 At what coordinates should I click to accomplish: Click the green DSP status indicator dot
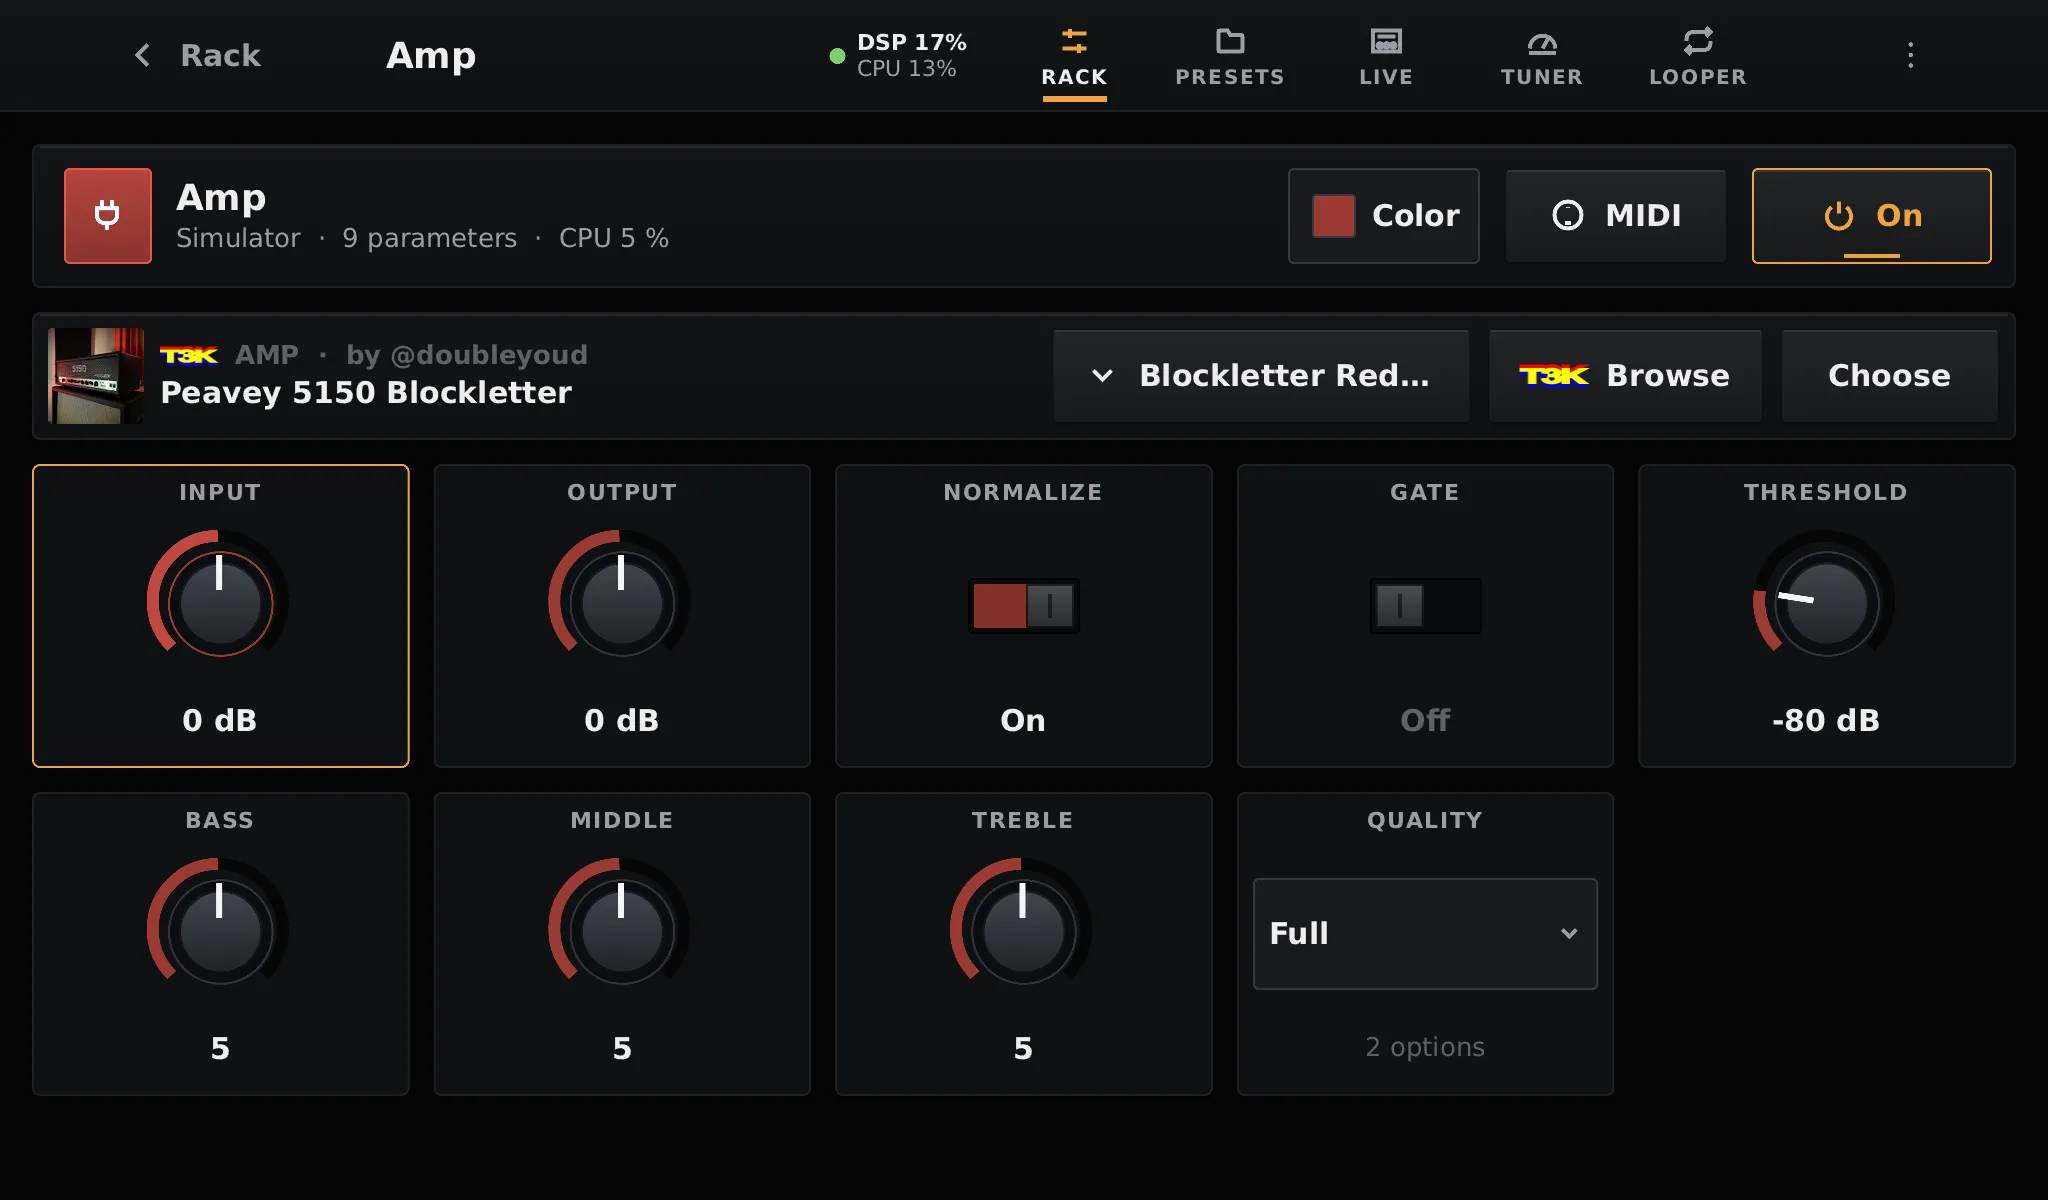point(837,56)
